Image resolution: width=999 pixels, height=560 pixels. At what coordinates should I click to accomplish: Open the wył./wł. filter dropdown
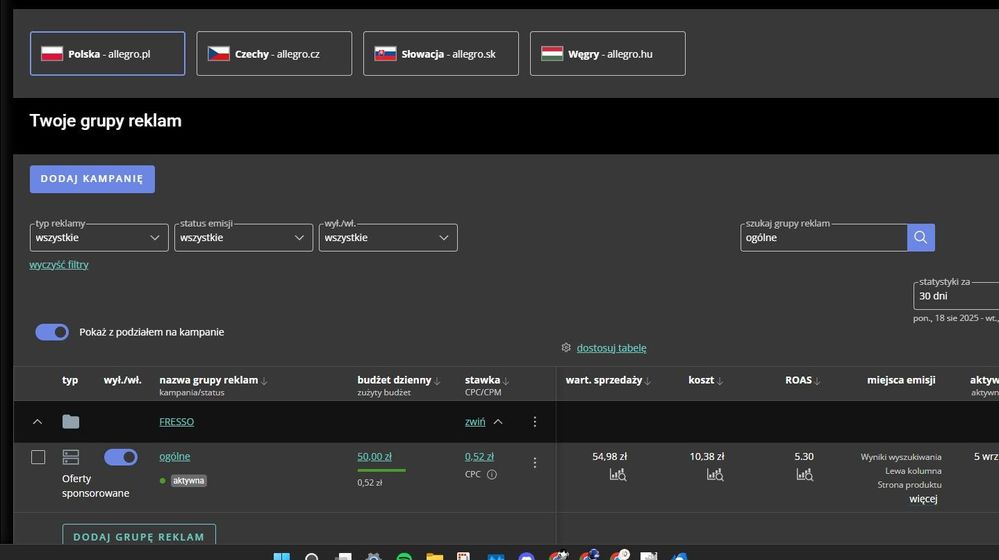(x=388, y=238)
